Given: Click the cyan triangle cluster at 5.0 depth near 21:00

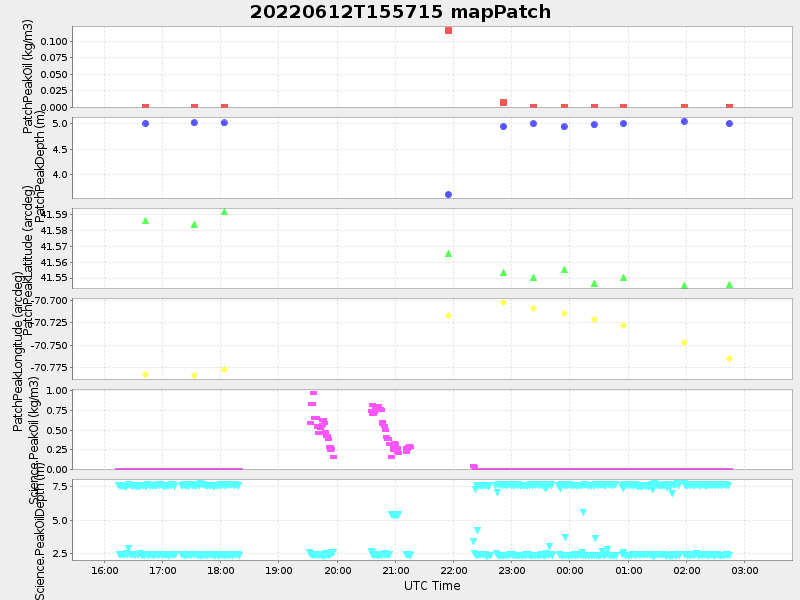Looking at the screenshot, I should click(x=395, y=515).
